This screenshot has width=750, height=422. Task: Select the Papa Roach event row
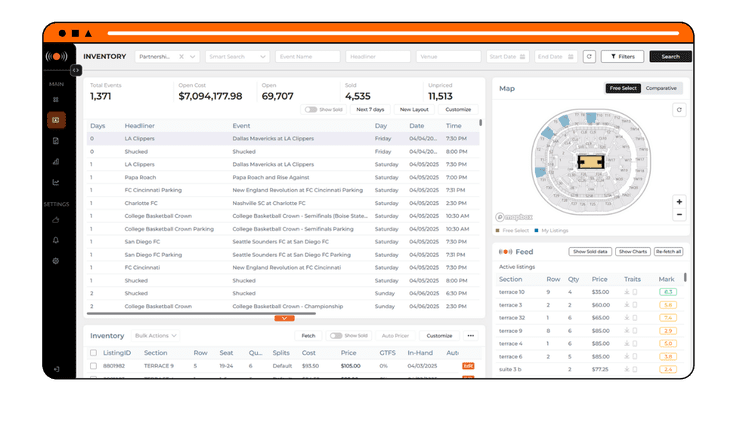point(283,178)
